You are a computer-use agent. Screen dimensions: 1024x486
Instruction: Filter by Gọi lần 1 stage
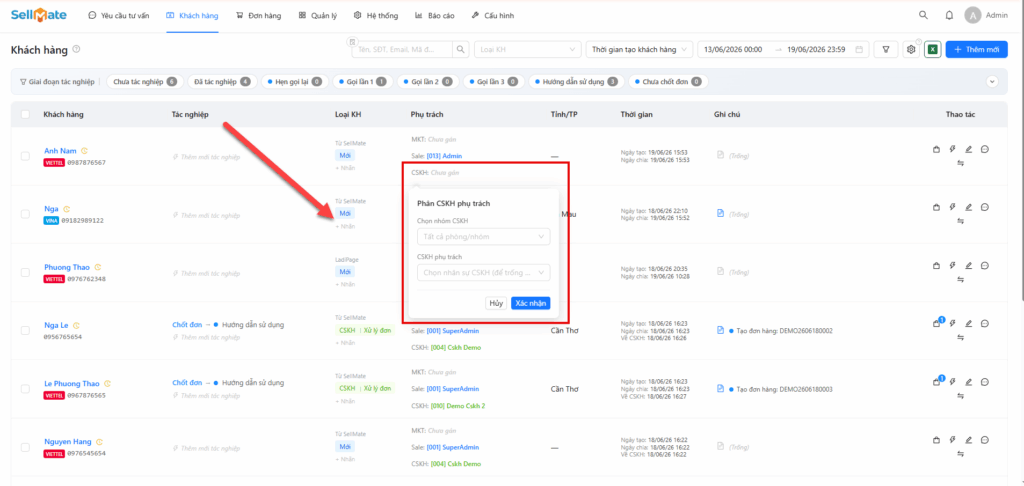point(361,82)
